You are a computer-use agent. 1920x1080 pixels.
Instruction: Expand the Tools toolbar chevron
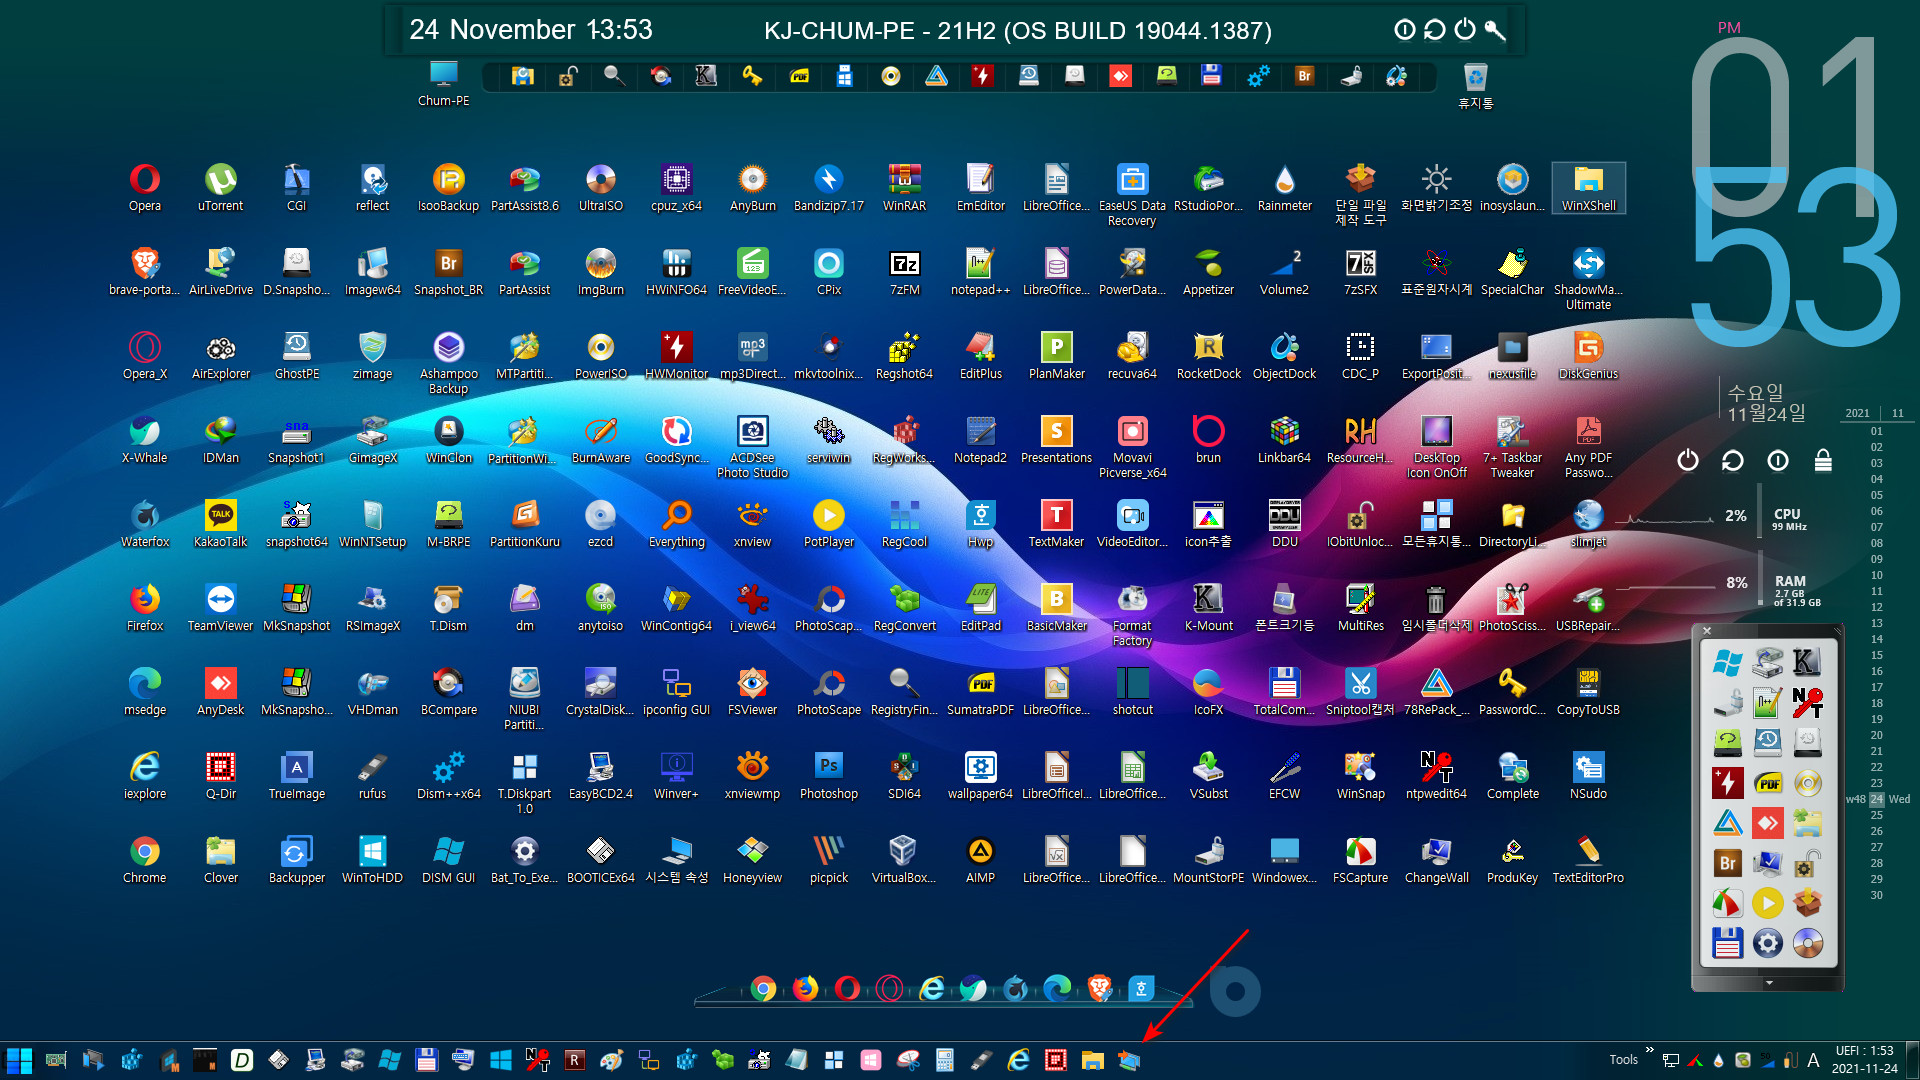pos(1649,1050)
